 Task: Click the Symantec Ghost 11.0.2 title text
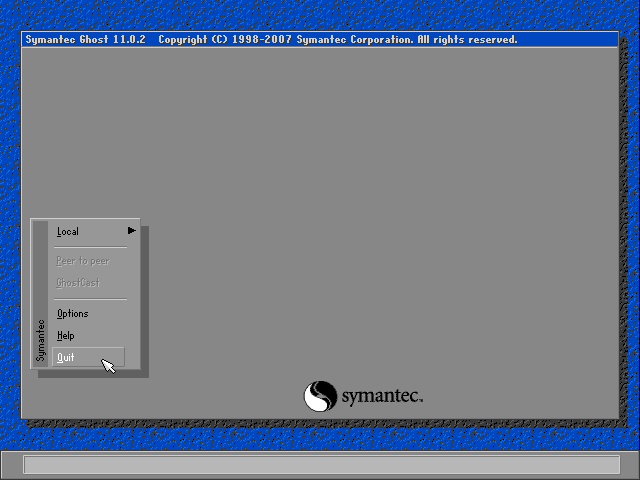pyautogui.click(x=87, y=40)
